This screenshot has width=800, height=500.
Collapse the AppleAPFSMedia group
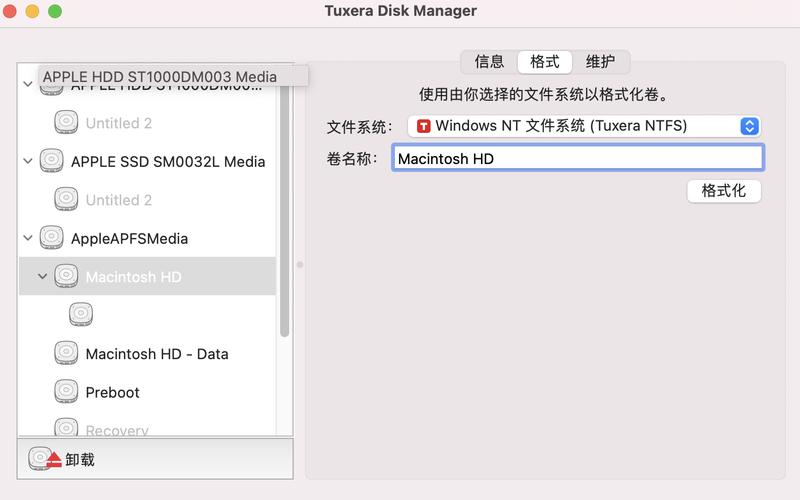tap(28, 238)
